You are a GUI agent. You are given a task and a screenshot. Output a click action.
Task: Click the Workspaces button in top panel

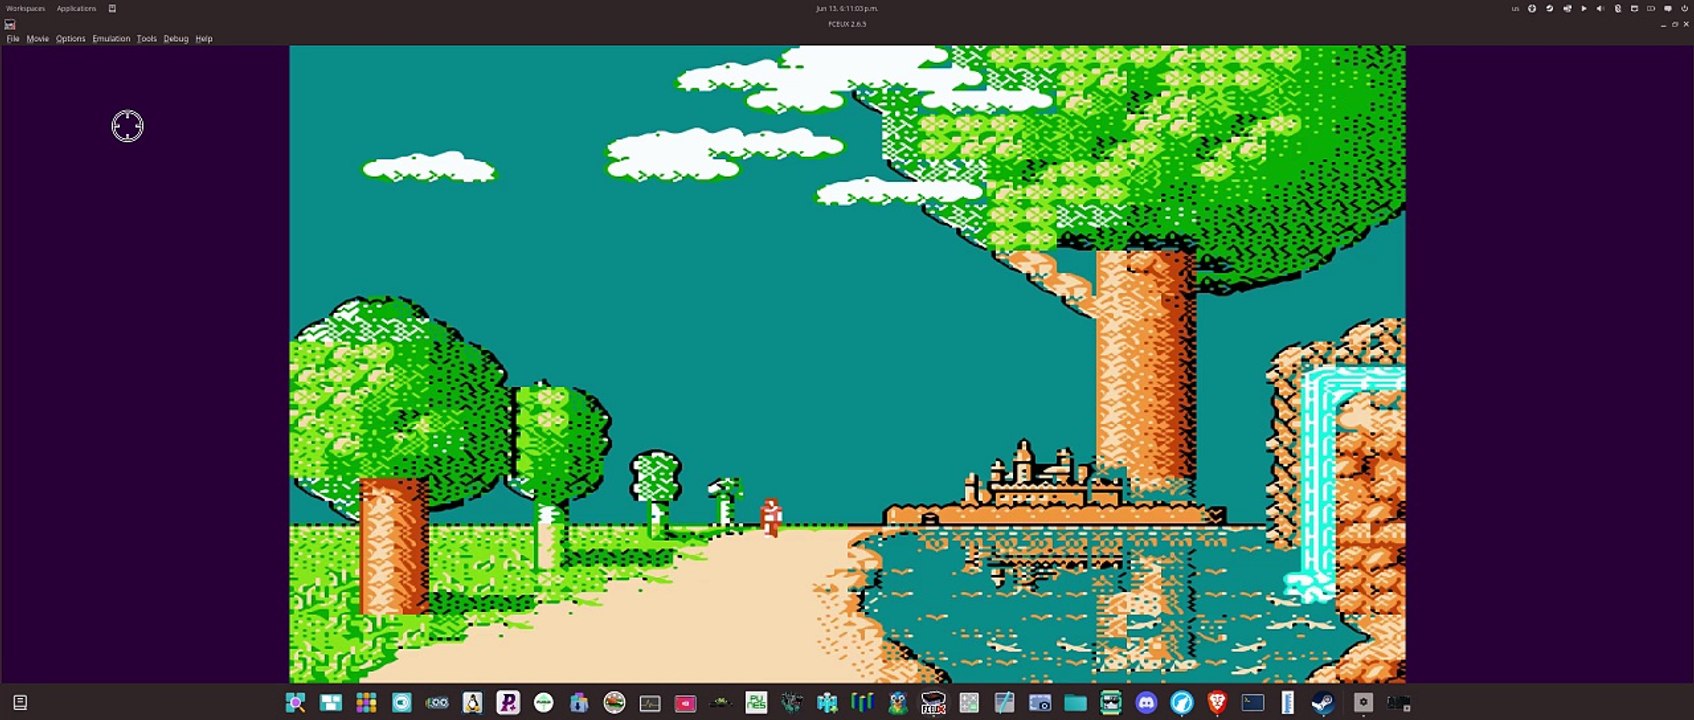[25, 8]
